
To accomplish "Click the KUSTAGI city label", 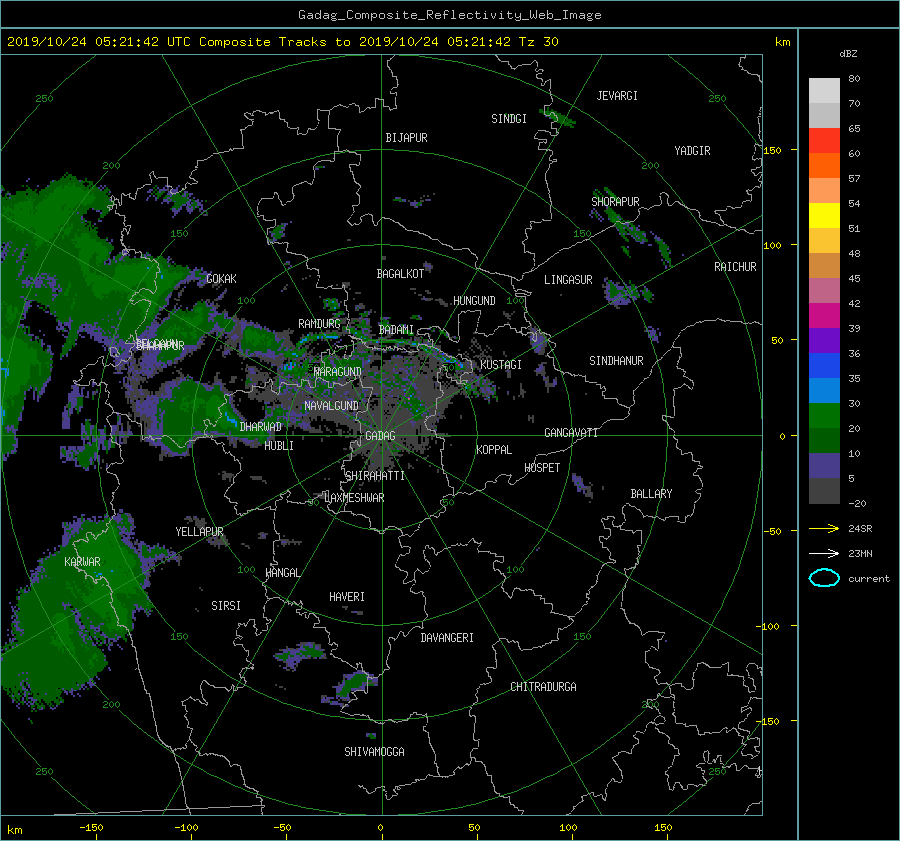I will 501,365.
